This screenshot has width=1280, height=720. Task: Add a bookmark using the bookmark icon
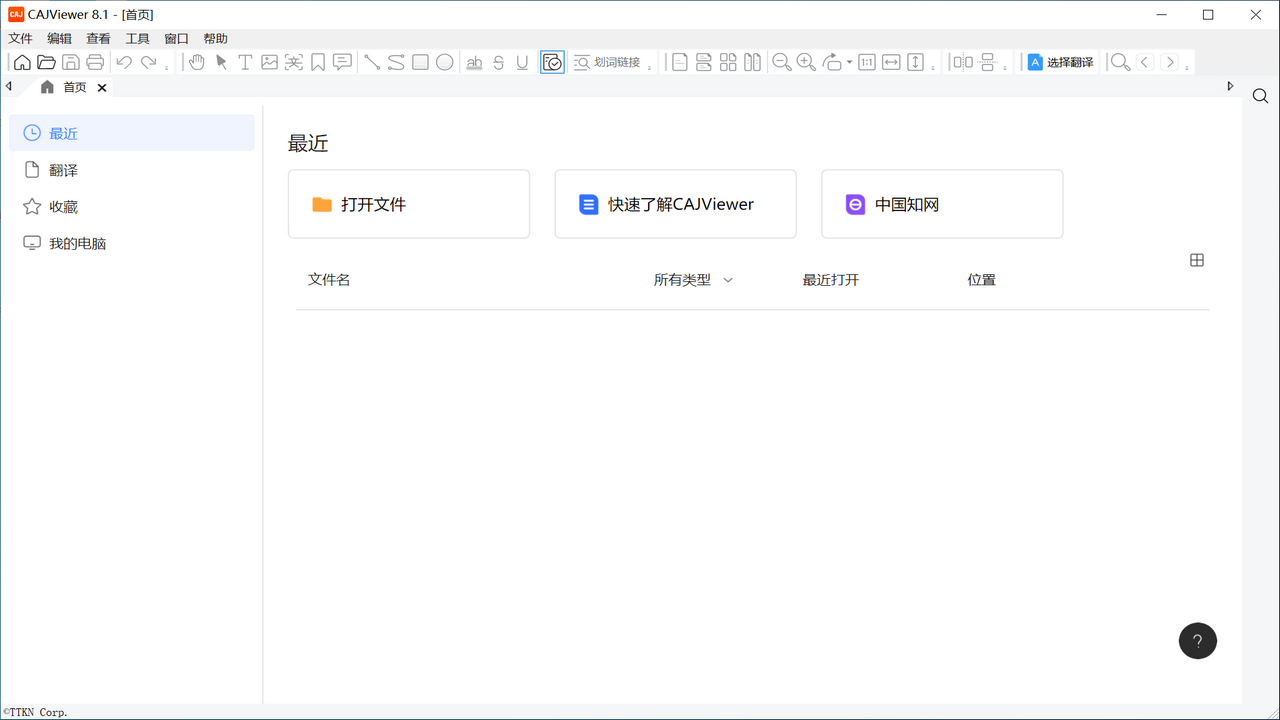(x=318, y=61)
